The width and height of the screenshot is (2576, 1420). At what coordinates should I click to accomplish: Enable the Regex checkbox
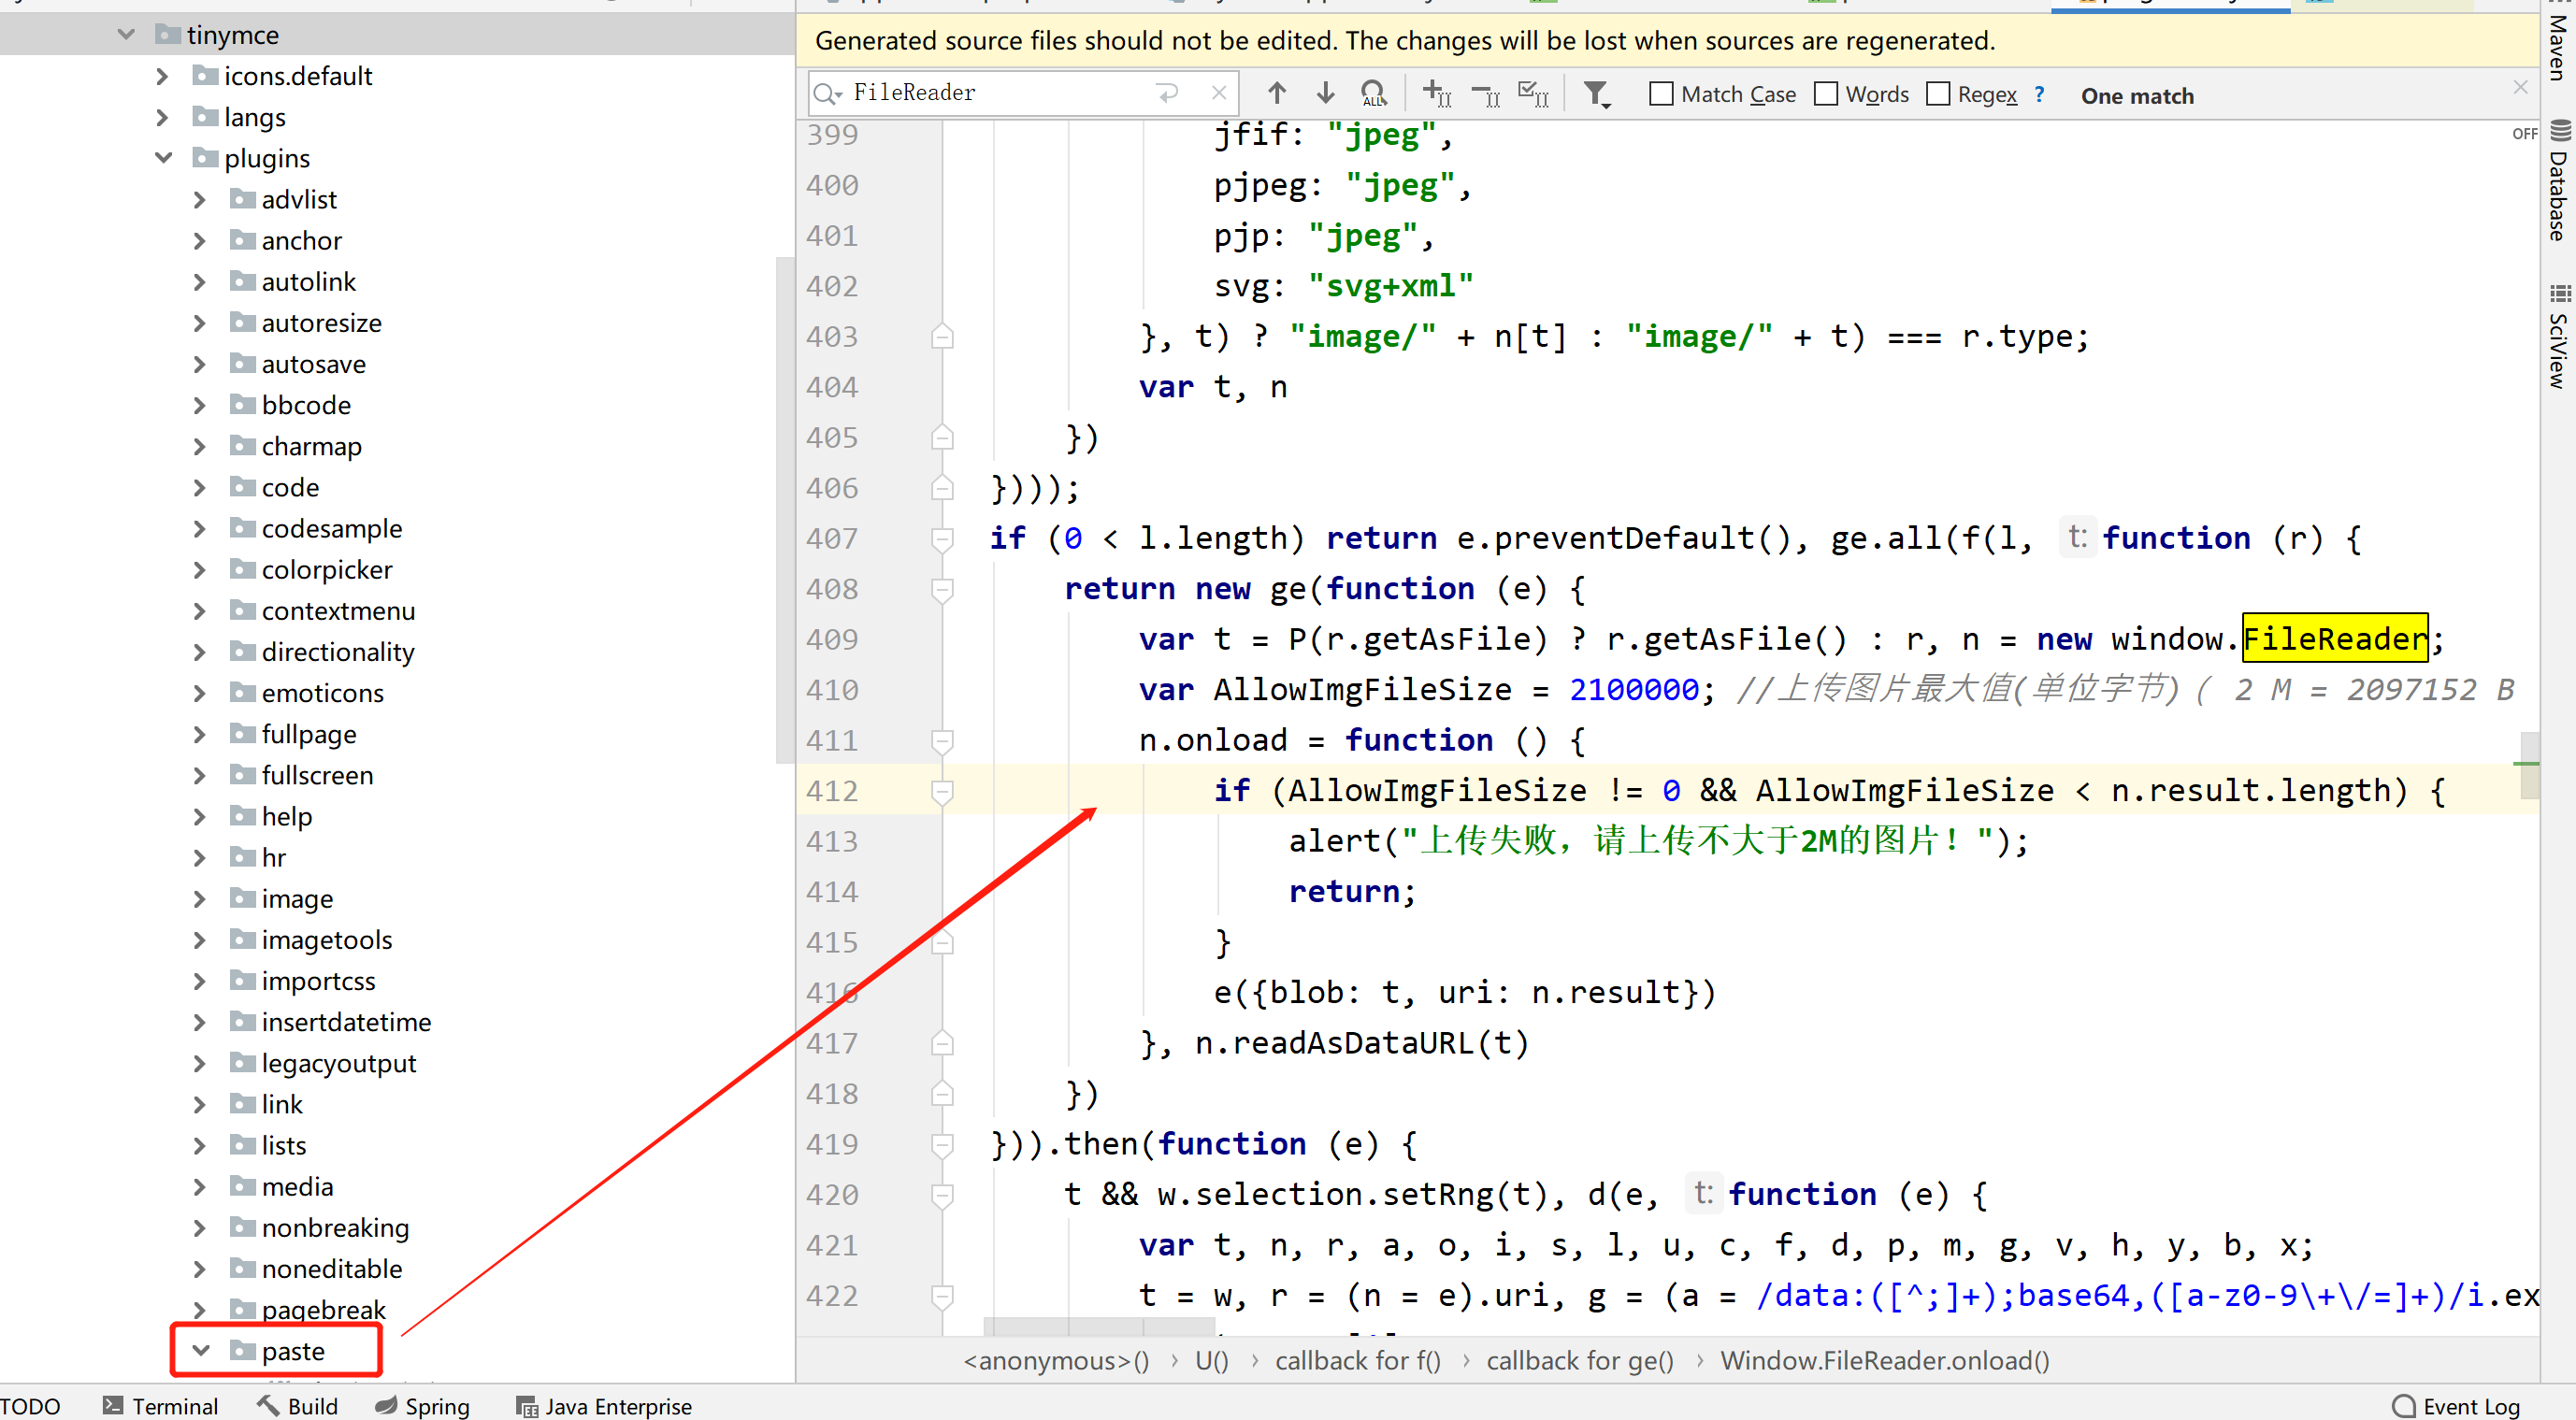1938,94
